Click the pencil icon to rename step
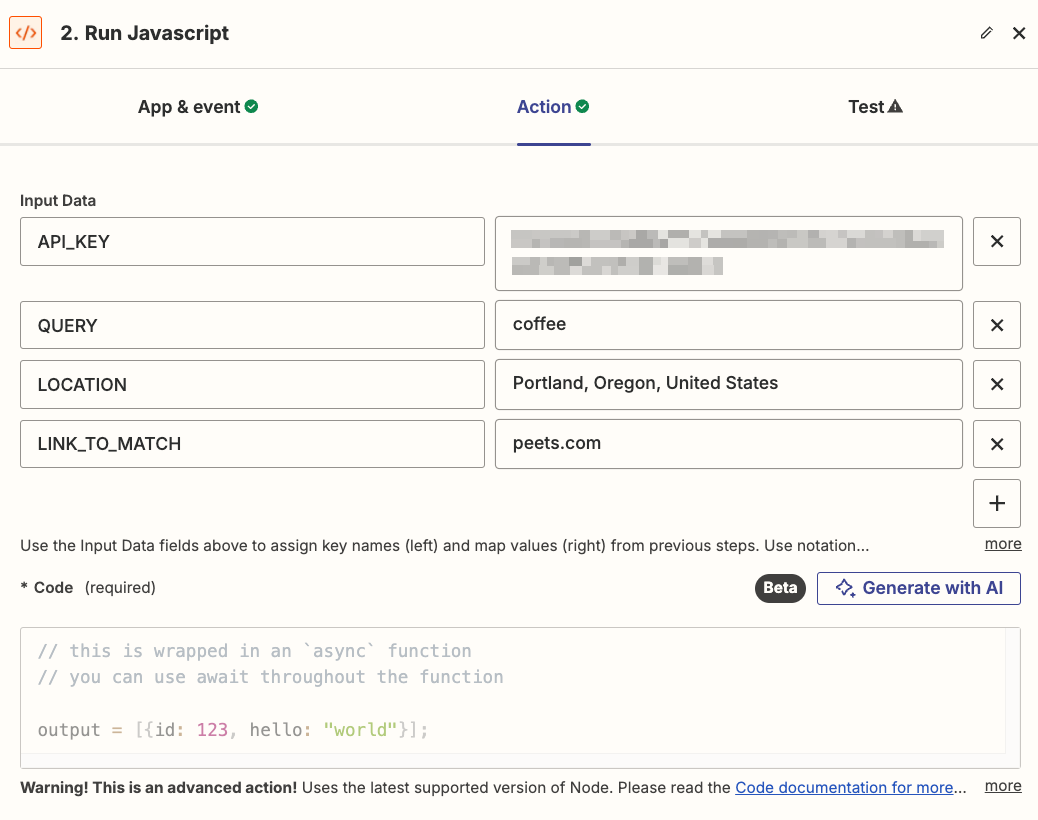Viewport: 1038px width, 820px height. [x=987, y=33]
